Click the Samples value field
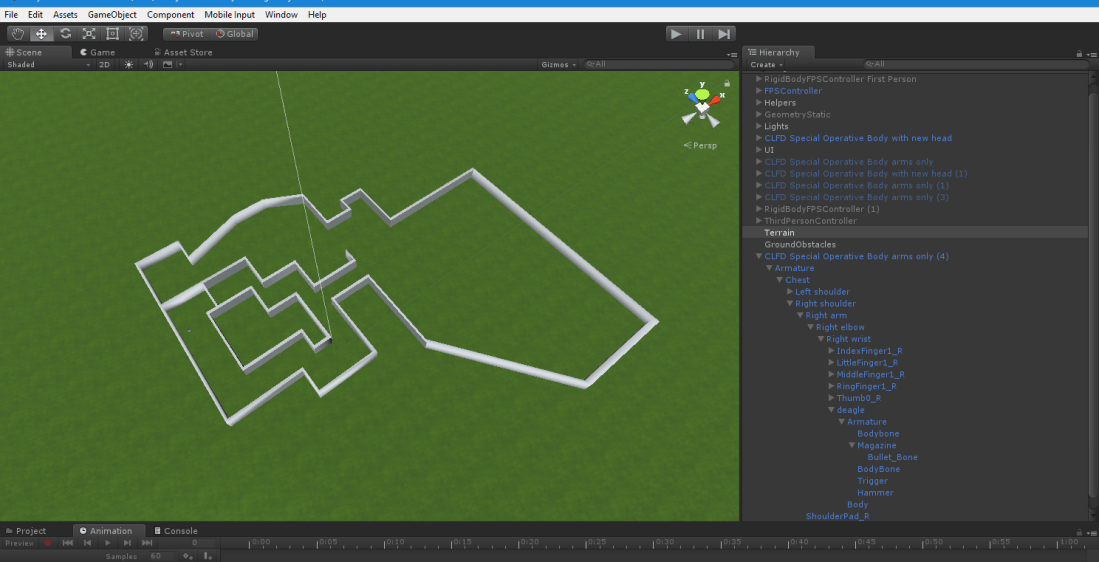The image size is (1099, 562). point(161,556)
